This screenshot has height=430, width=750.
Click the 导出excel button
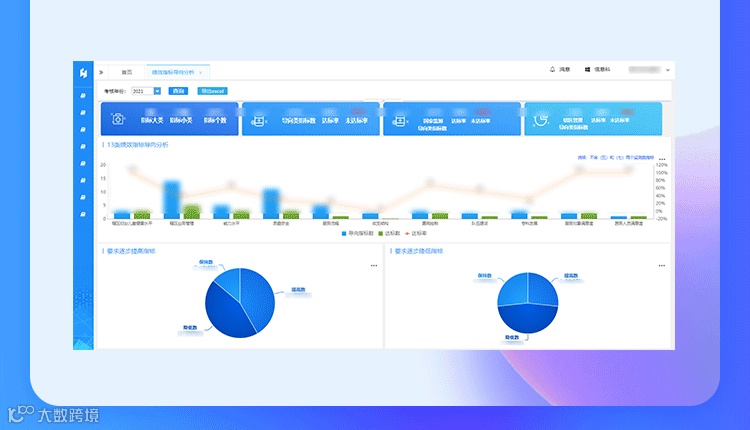point(212,91)
